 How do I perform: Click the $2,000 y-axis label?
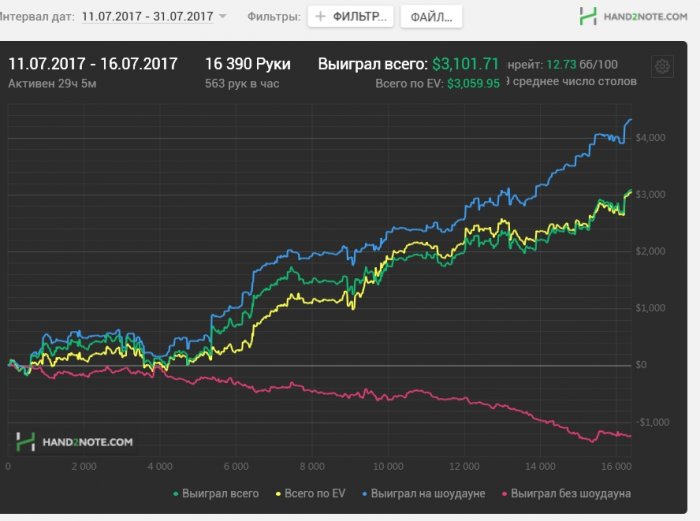tap(650, 251)
